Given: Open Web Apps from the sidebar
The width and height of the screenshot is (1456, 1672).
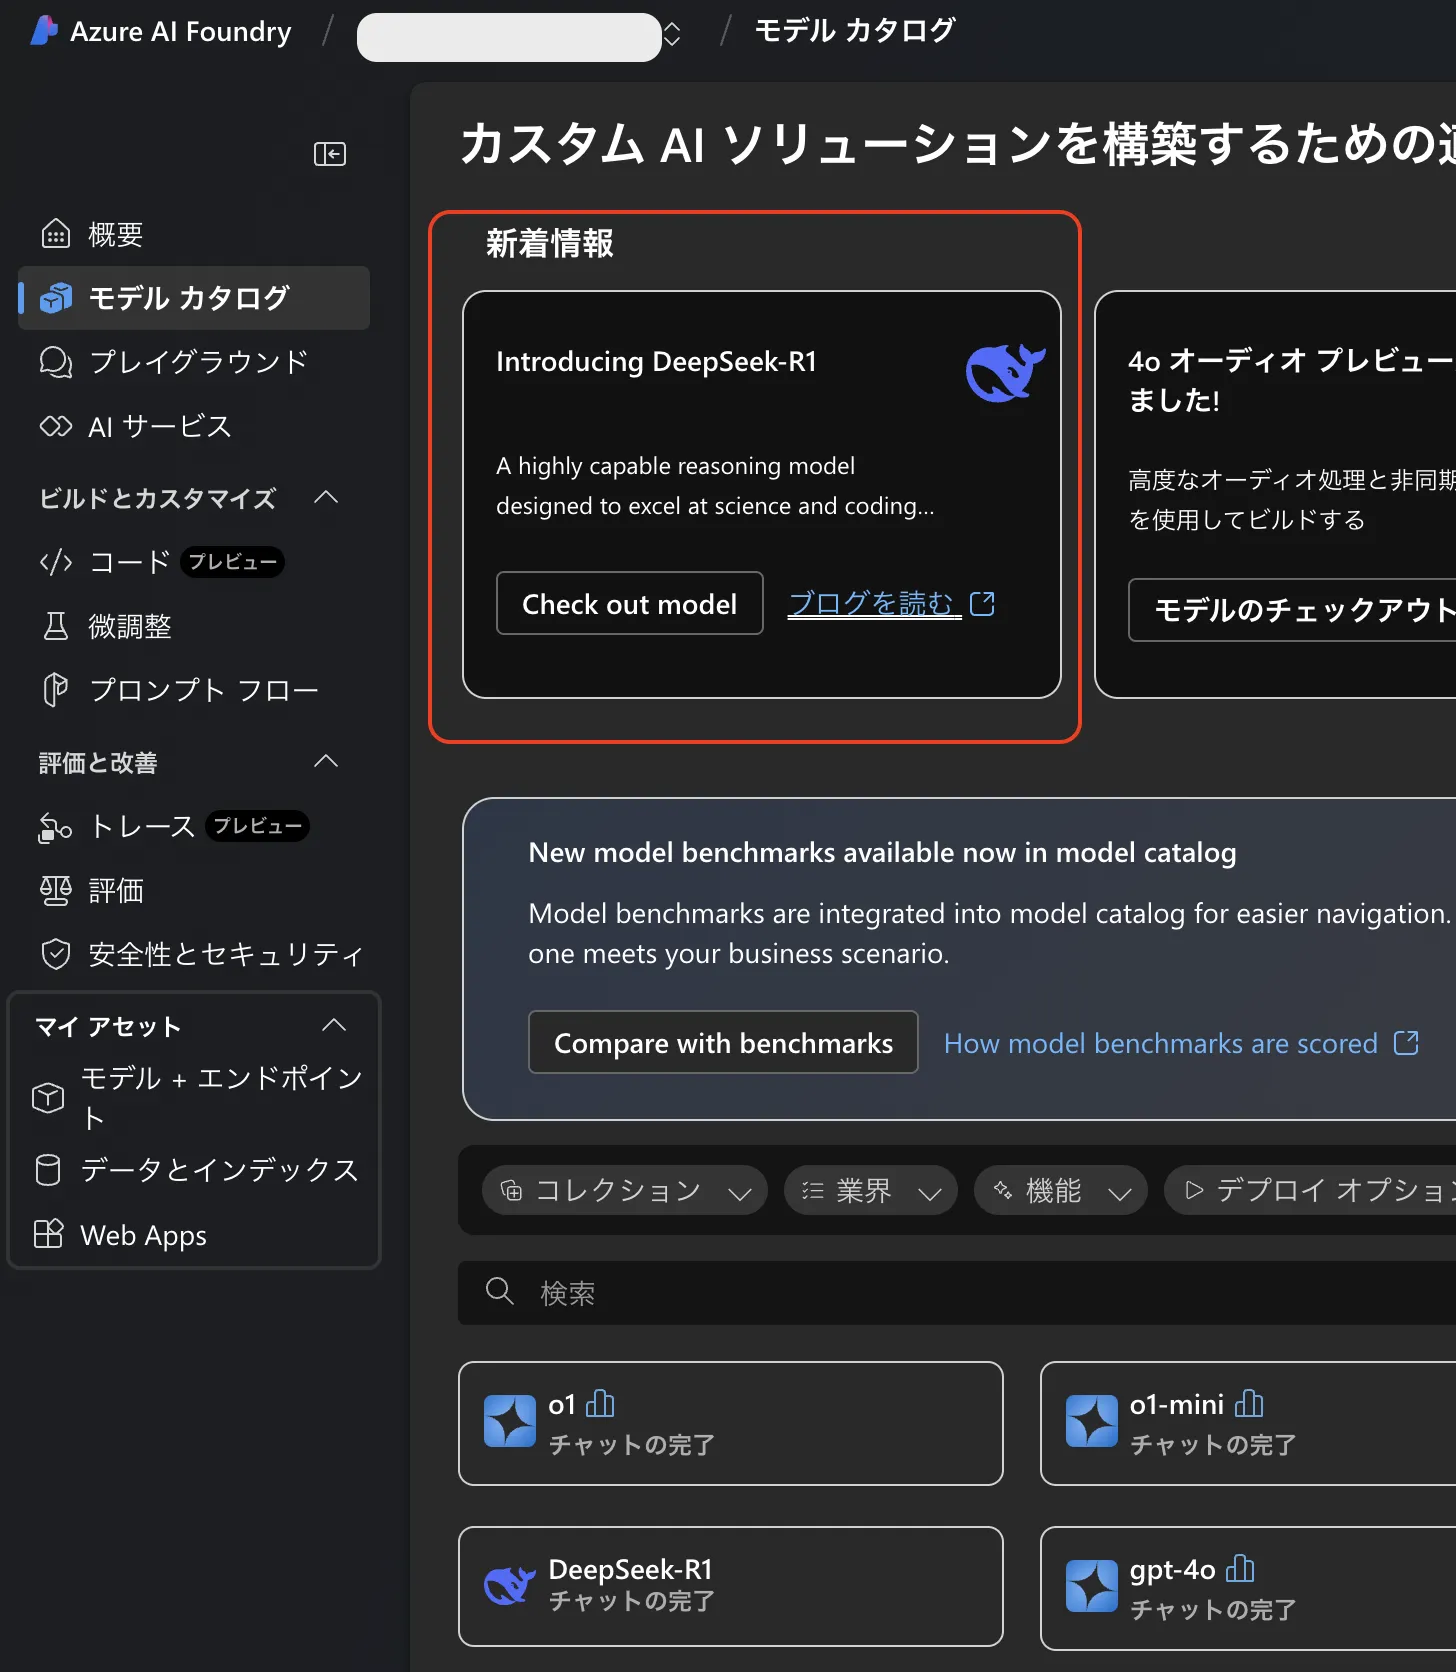Looking at the screenshot, I should point(194,1235).
